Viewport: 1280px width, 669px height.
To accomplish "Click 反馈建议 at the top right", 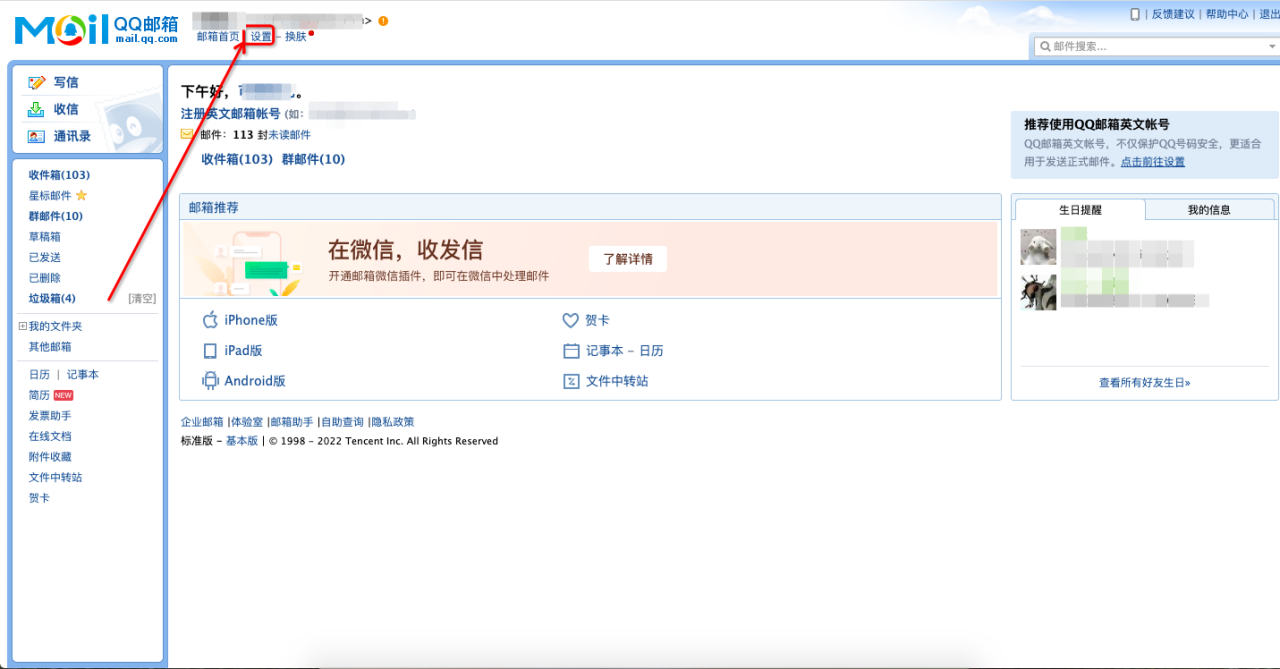I will [x=1173, y=14].
